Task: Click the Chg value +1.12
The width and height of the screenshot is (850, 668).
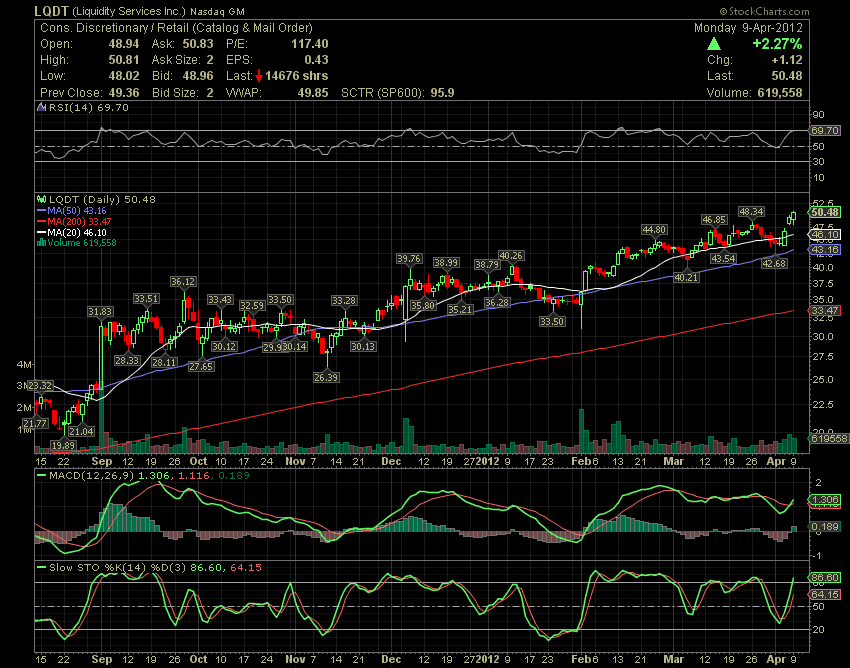Action: click(787, 60)
